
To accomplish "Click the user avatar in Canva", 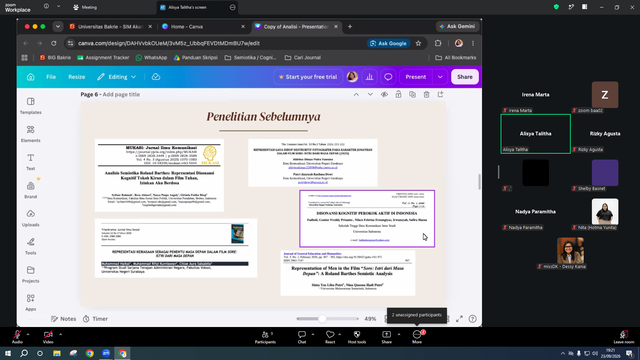I will pos(352,77).
